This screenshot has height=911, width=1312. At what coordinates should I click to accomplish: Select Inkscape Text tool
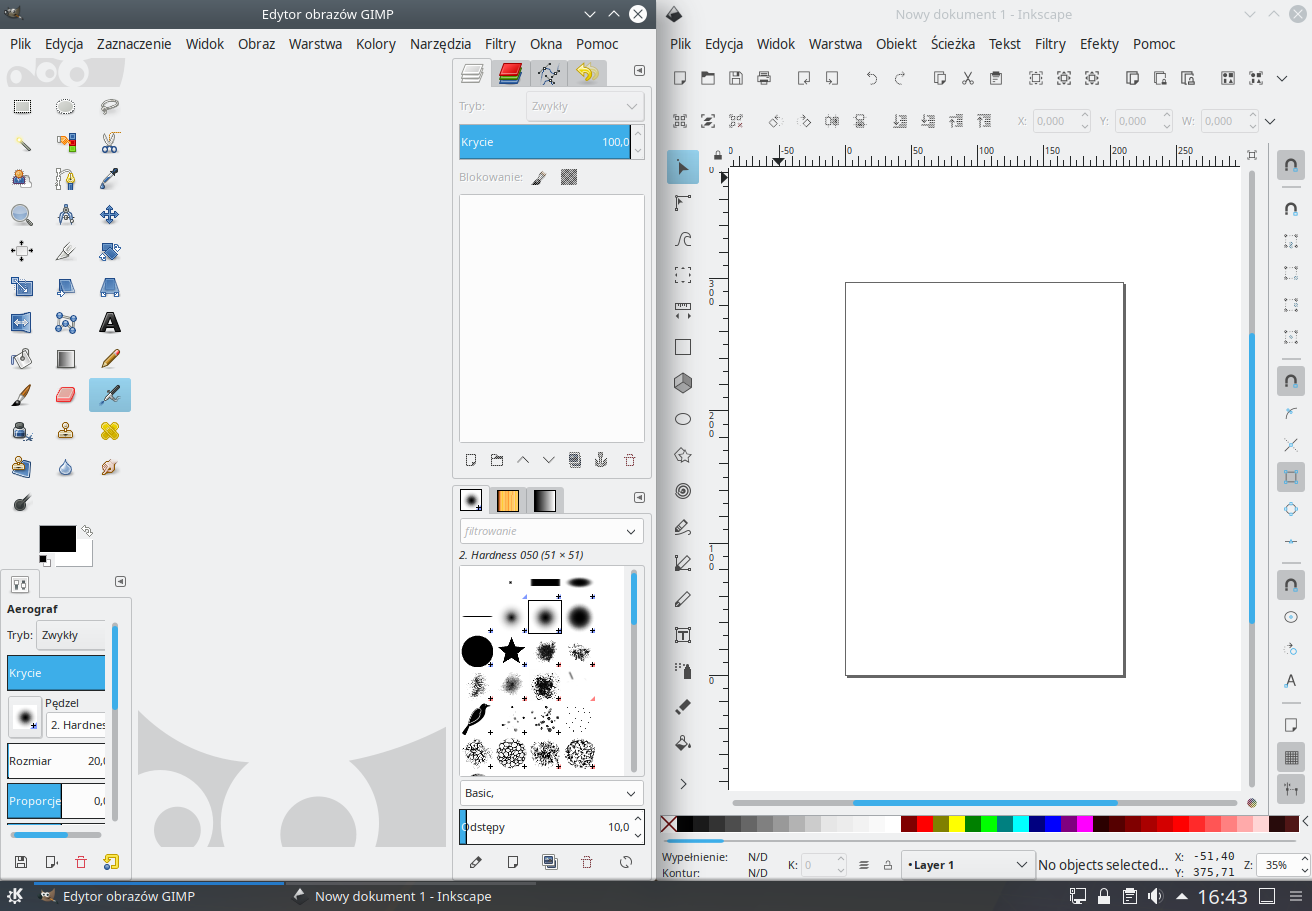click(x=683, y=635)
